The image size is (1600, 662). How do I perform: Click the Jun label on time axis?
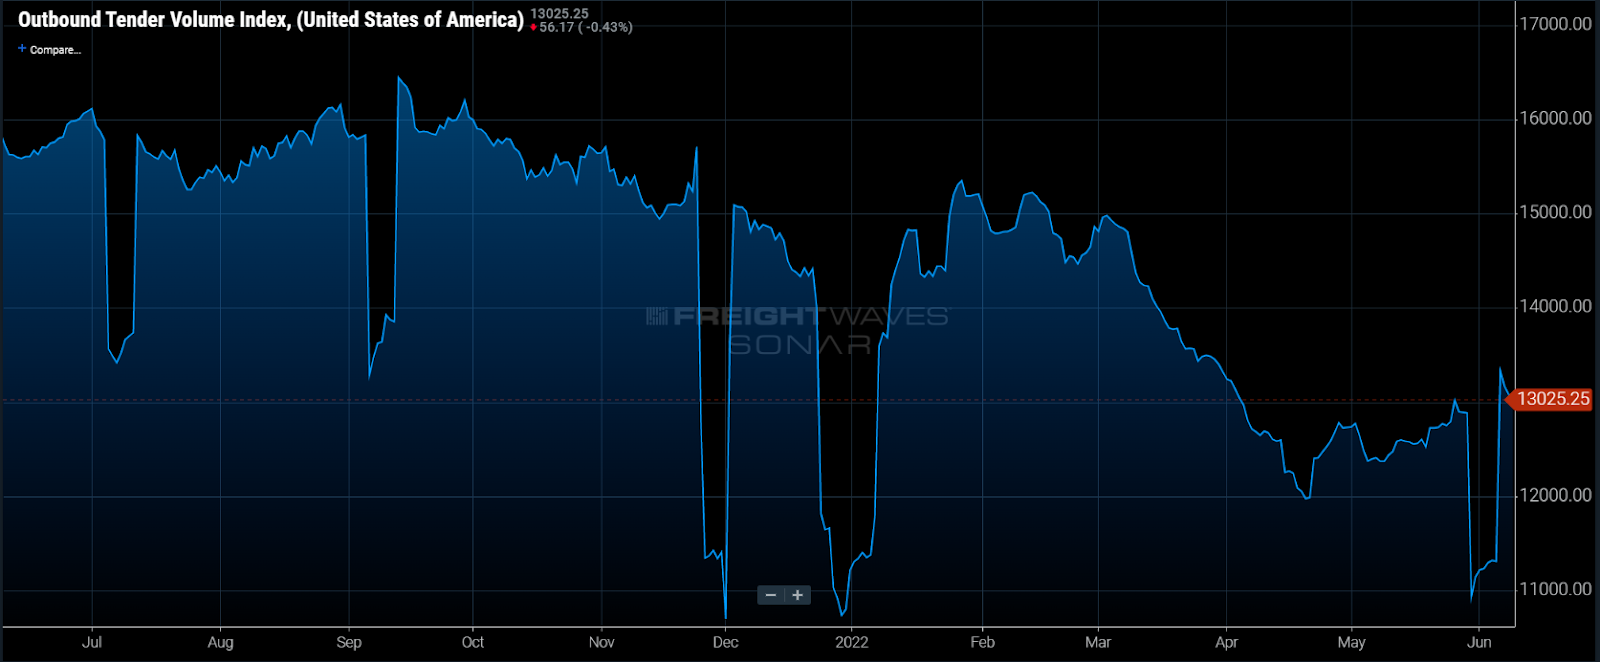(1479, 642)
